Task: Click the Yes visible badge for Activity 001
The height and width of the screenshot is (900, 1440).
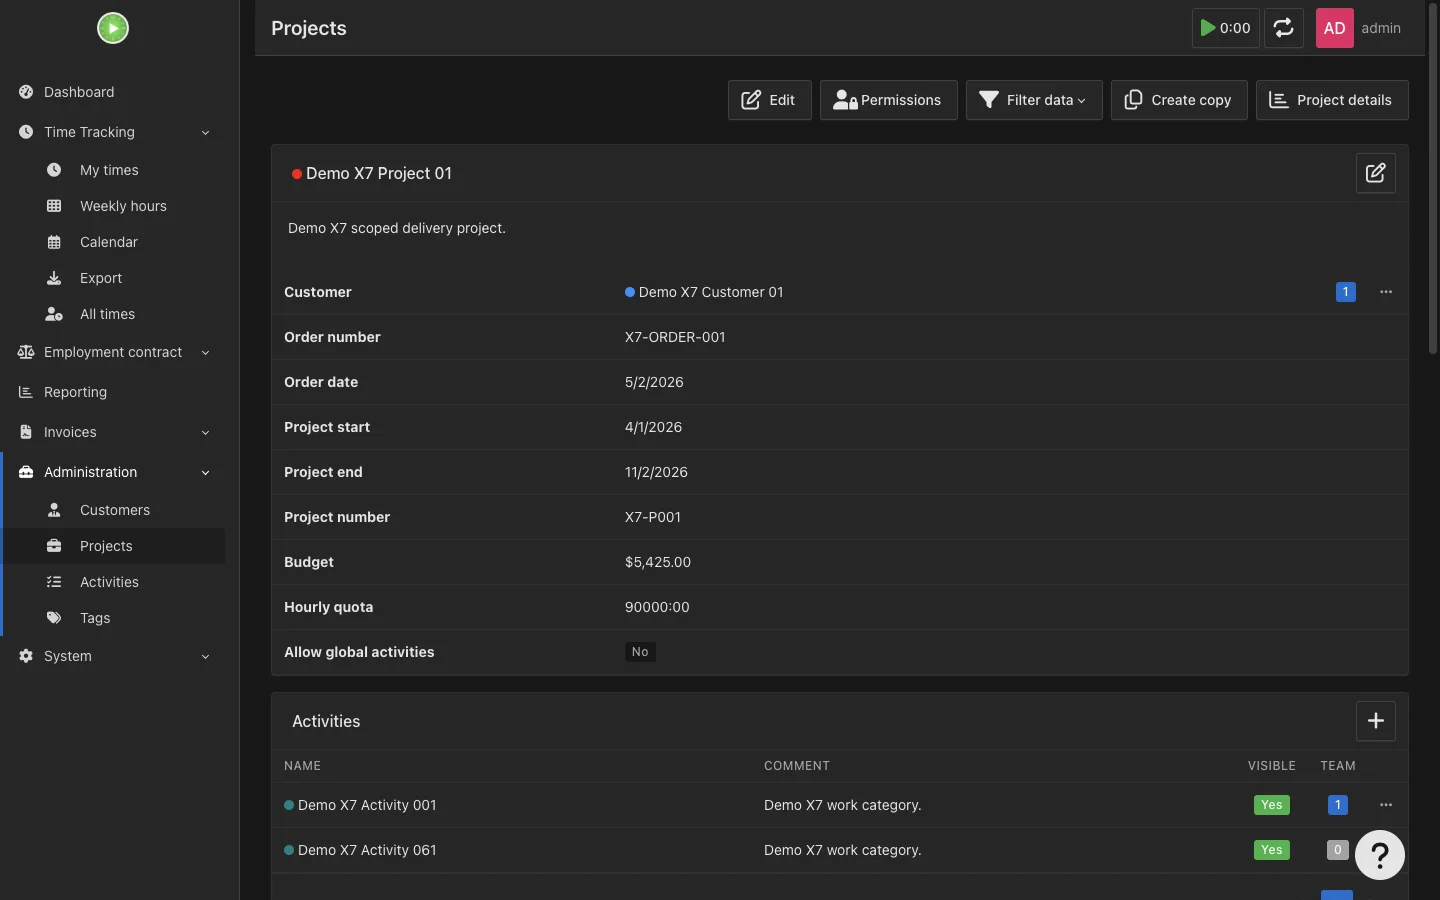Action: pos(1272,805)
